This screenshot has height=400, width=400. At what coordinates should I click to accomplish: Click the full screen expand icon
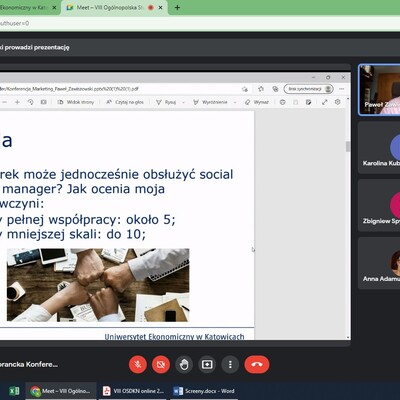[324, 102]
